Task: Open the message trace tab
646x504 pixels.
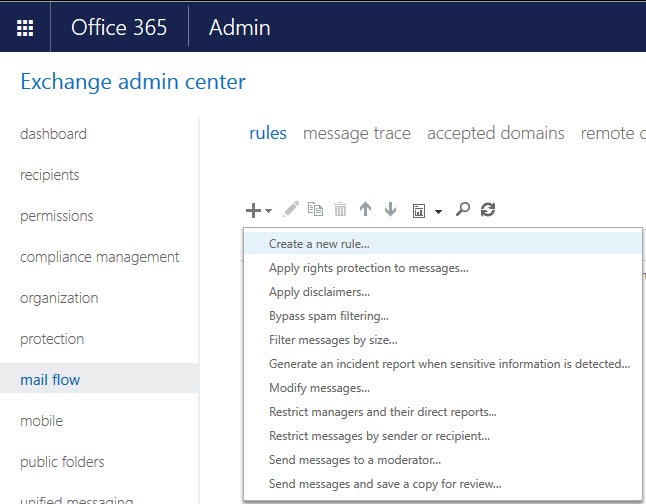Action: pos(357,133)
